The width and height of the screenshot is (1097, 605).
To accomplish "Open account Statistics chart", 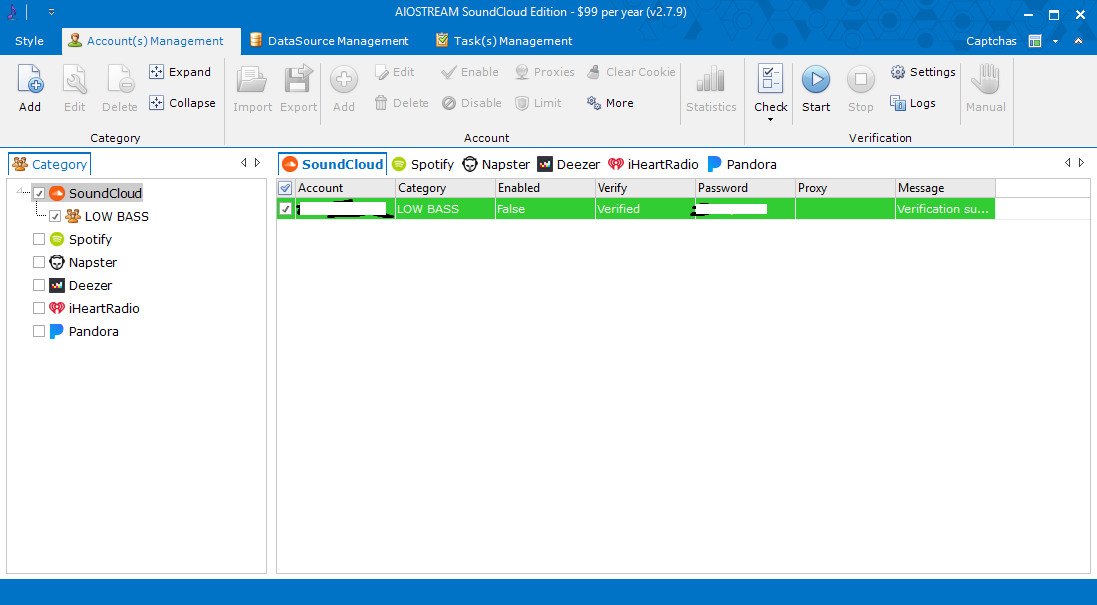I will pos(711,80).
